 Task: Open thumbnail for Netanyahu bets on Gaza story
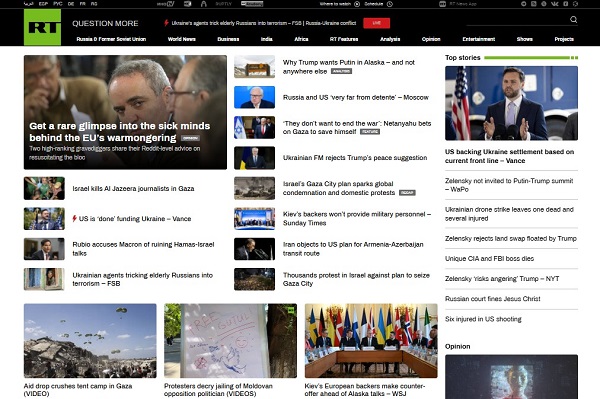[254, 127]
